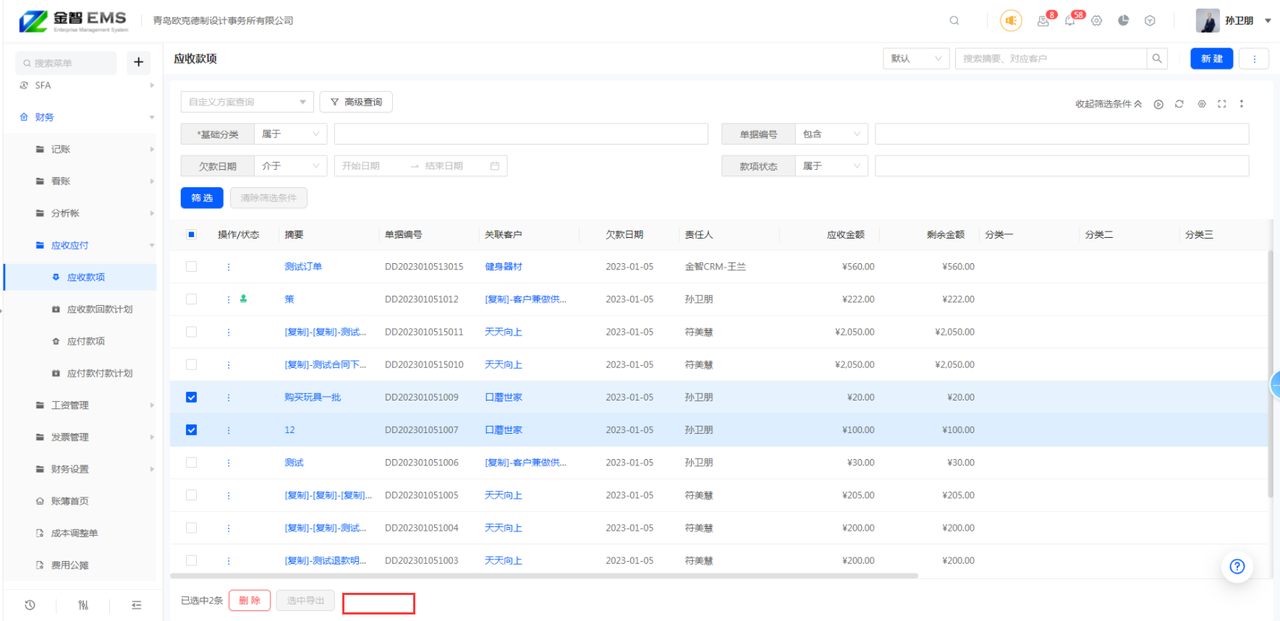Open row actions menu for DD202301051007
The width and height of the screenshot is (1280, 621).
coord(228,430)
